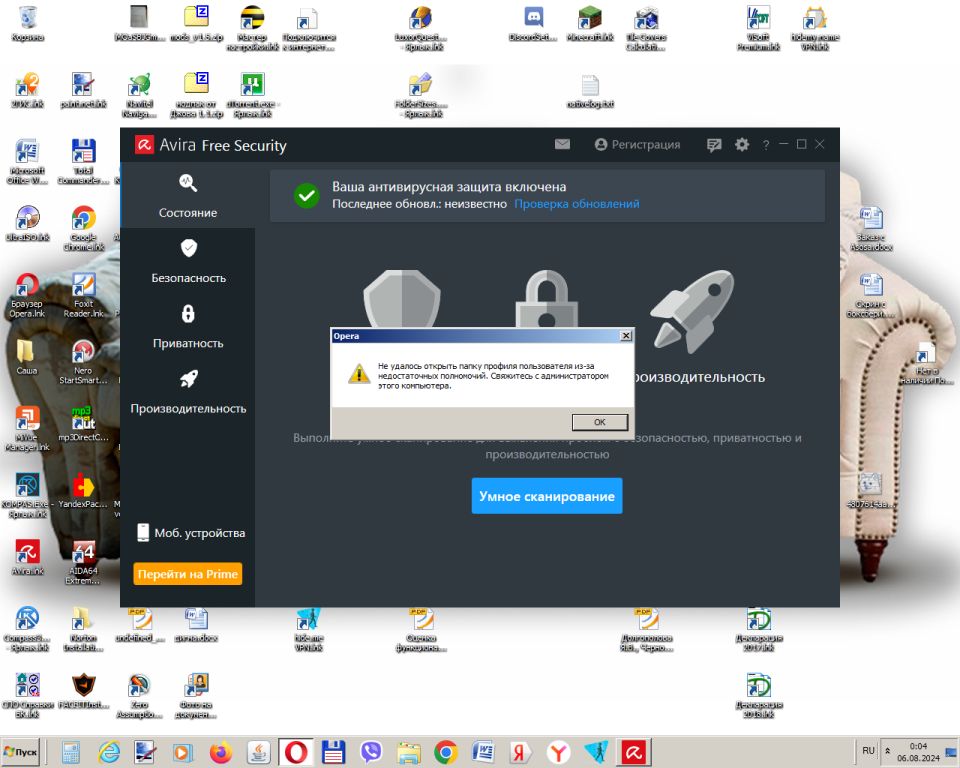
Task: Go to the Приватность sidebar section
Action: [x=188, y=327]
